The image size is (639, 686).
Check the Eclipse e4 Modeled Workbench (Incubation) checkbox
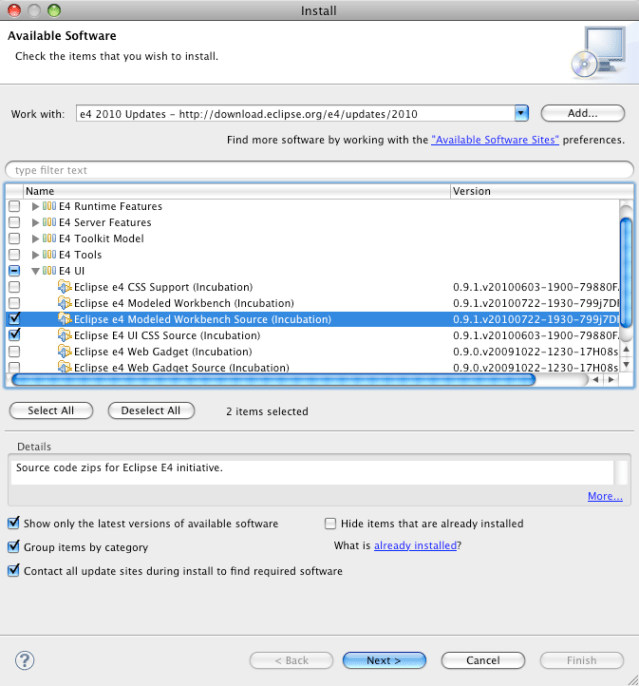click(x=14, y=303)
